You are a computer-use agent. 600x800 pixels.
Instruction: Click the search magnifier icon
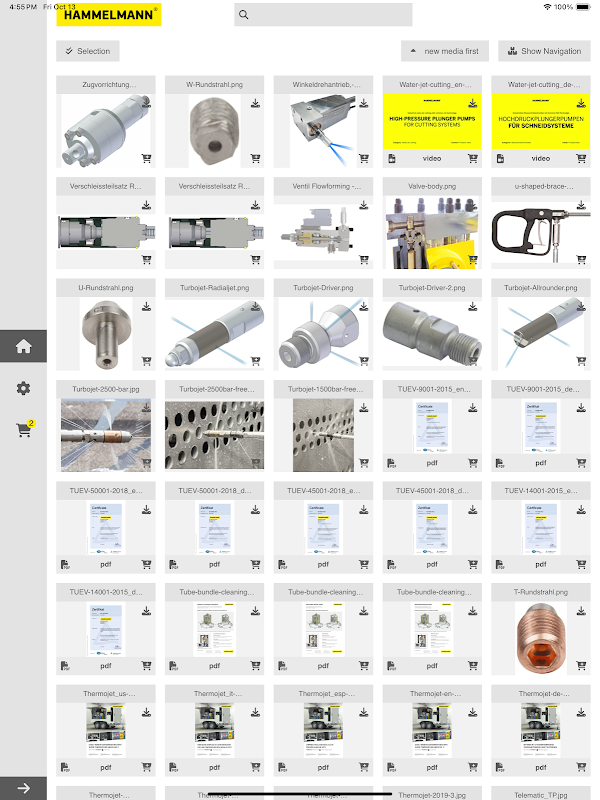pos(244,15)
